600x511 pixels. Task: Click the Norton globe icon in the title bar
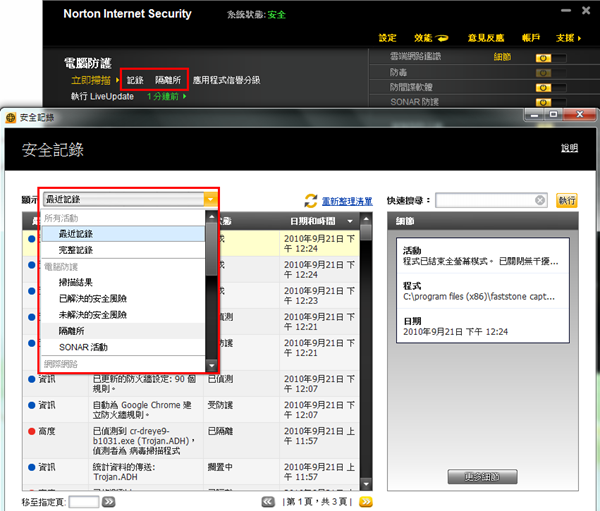[x=11, y=118]
